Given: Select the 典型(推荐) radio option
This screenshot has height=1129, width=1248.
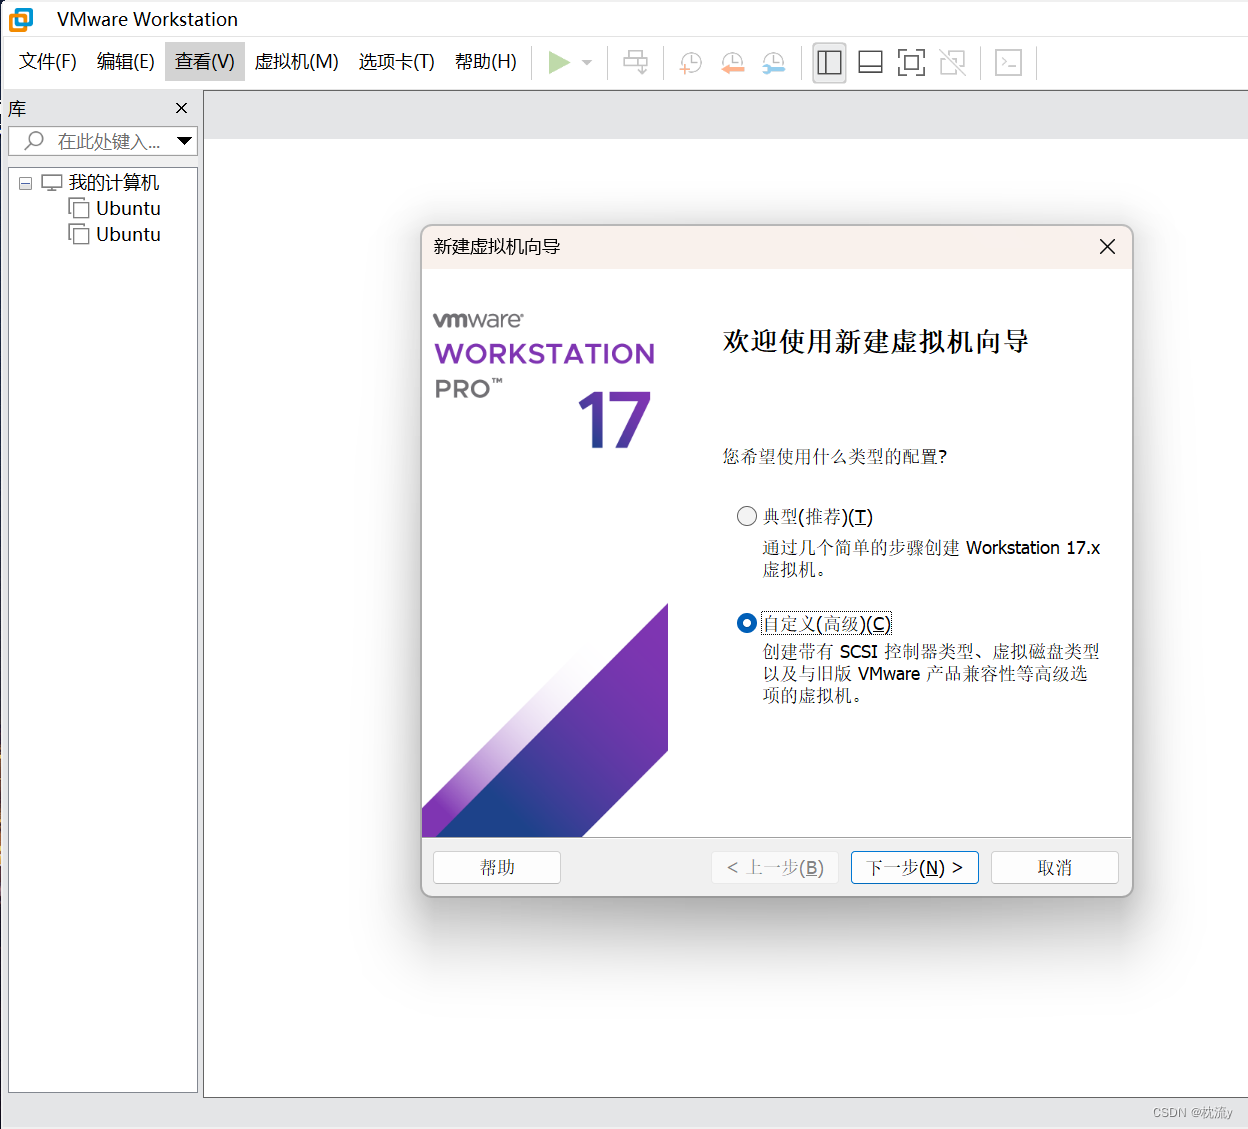Looking at the screenshot, I should pyautogui.click(x=746, y=516).
